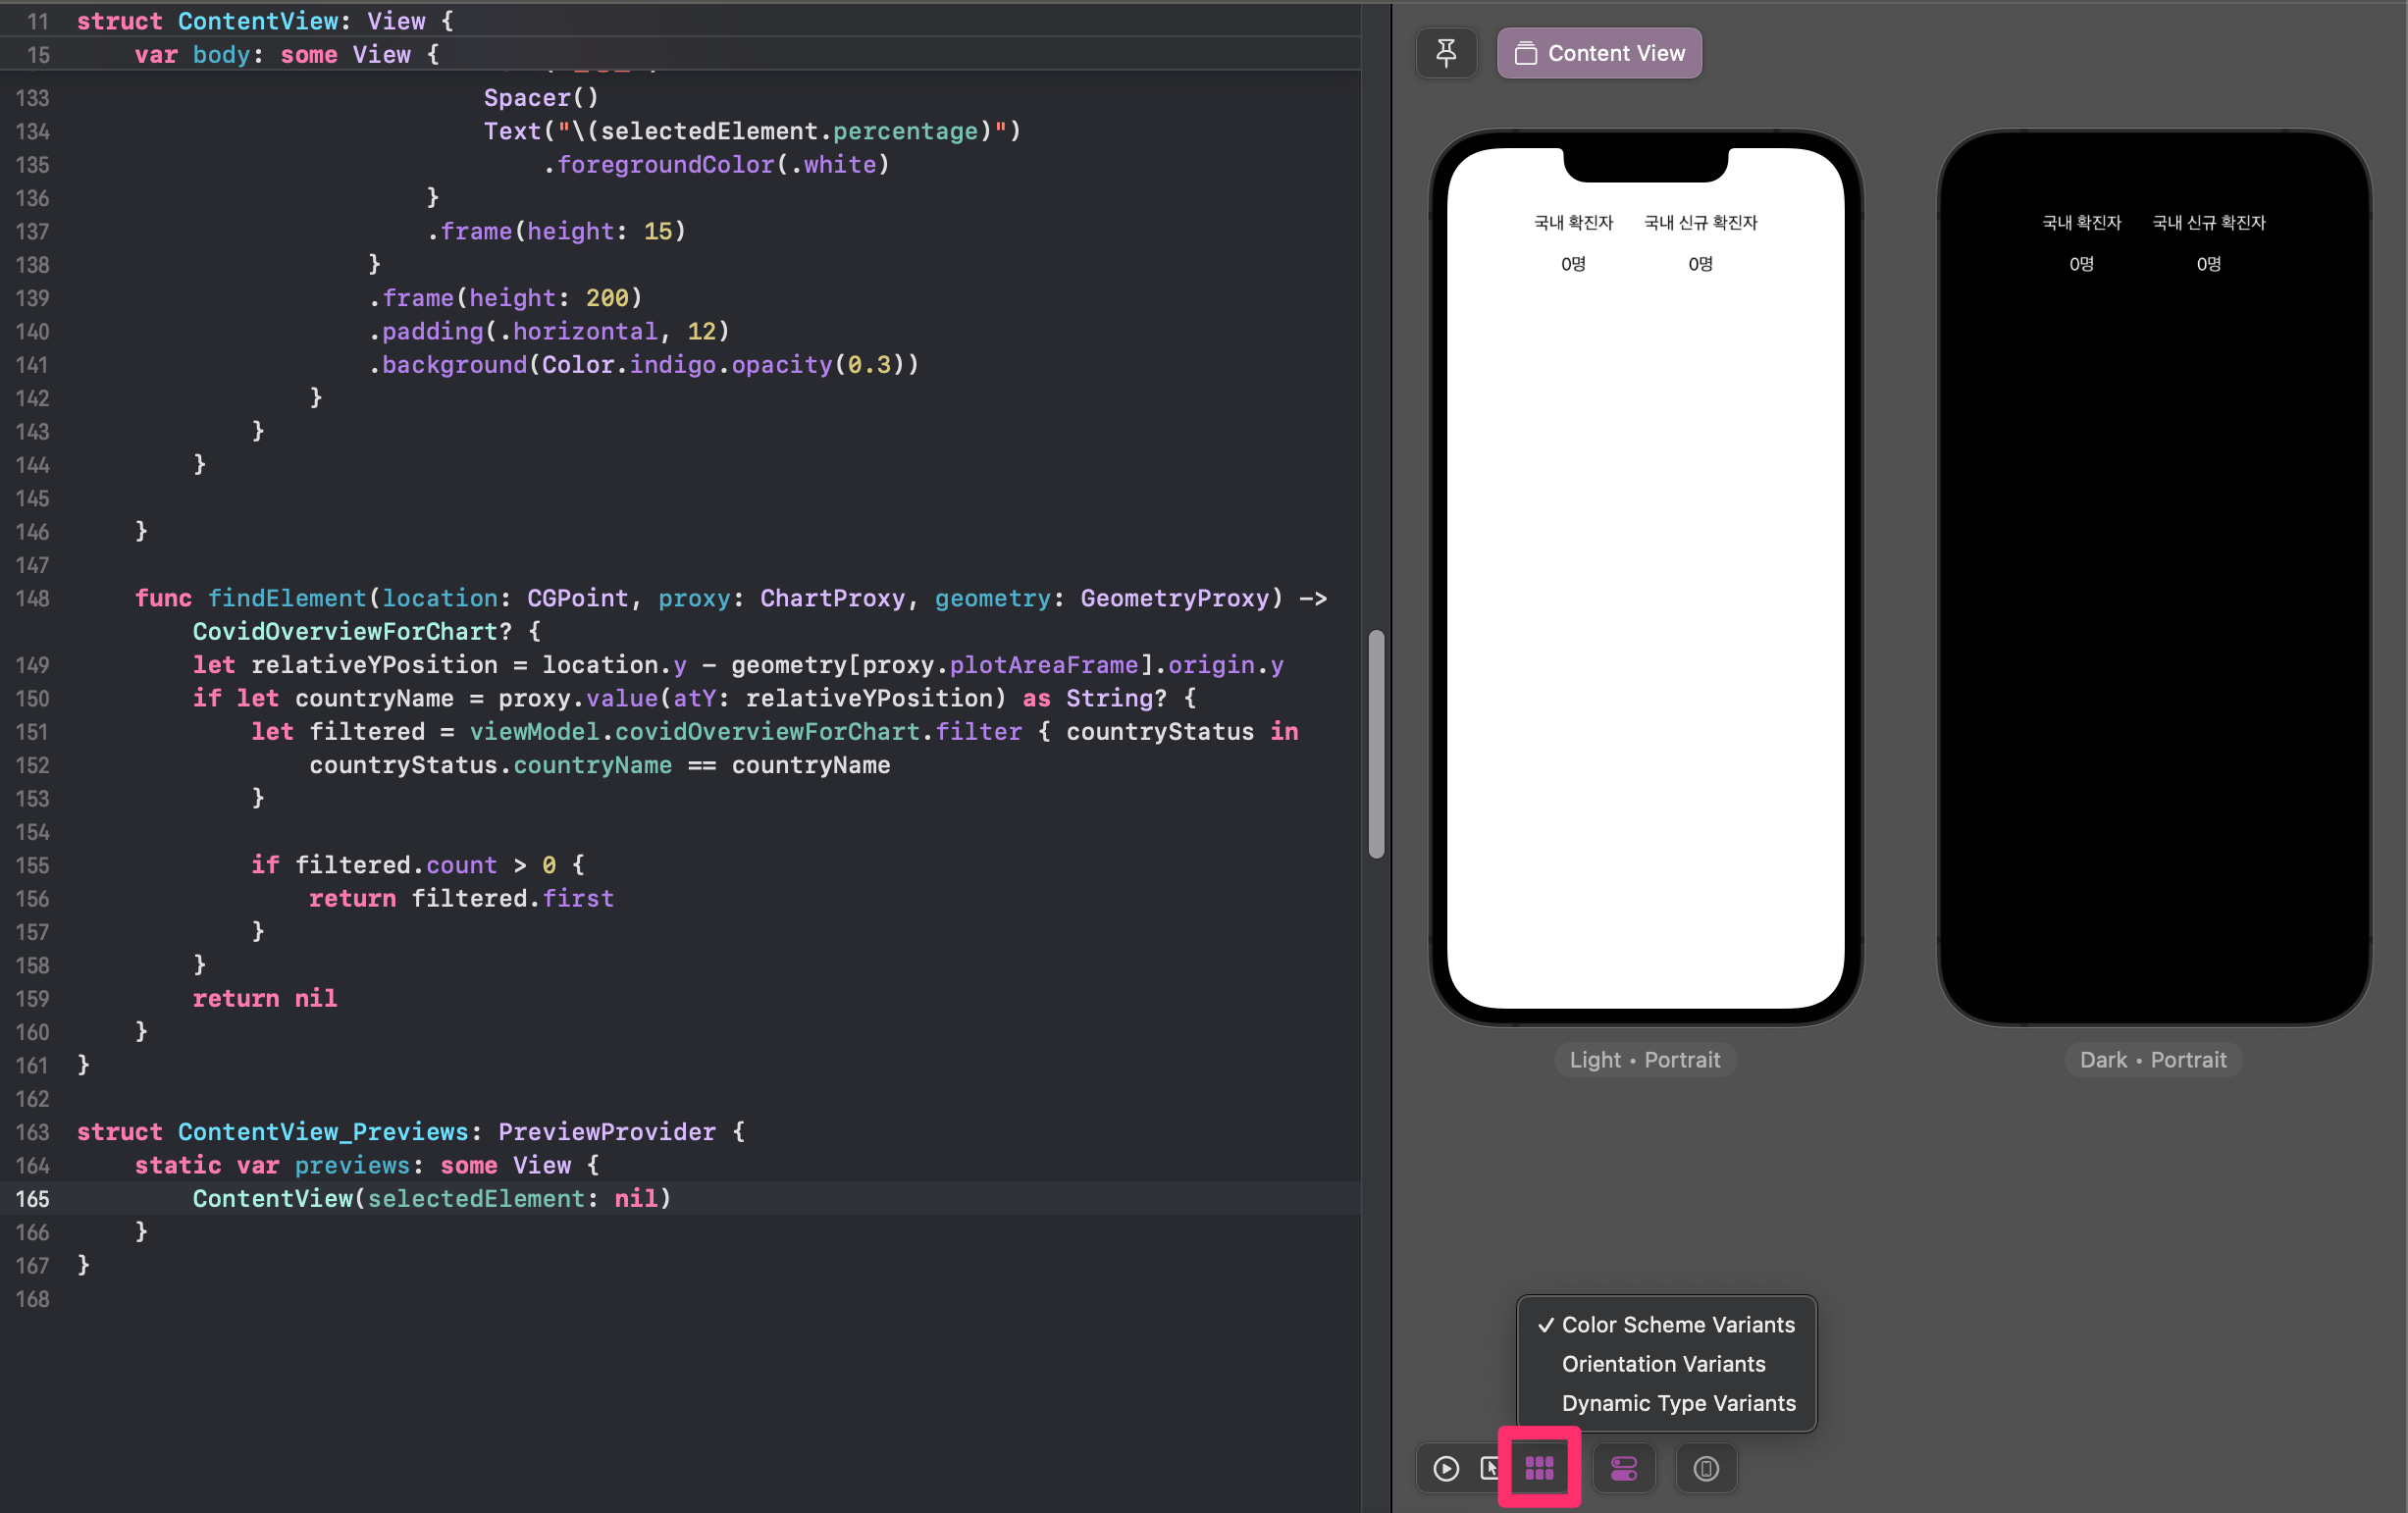Select the Light Portrait iPhone preview
Screen dimensions: 2408x1513
click(1646, 578)
